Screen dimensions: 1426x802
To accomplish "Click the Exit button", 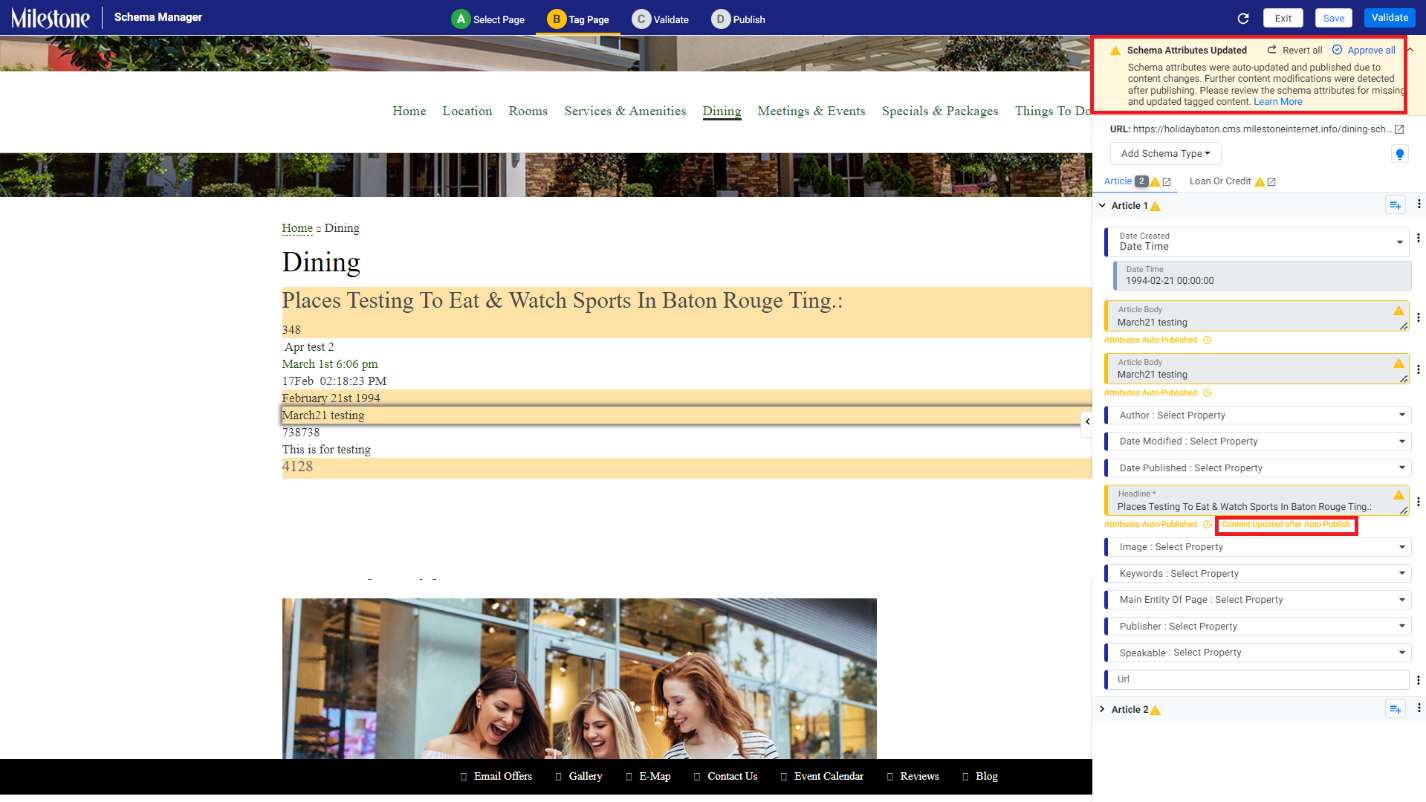I will click(1283, 18).
